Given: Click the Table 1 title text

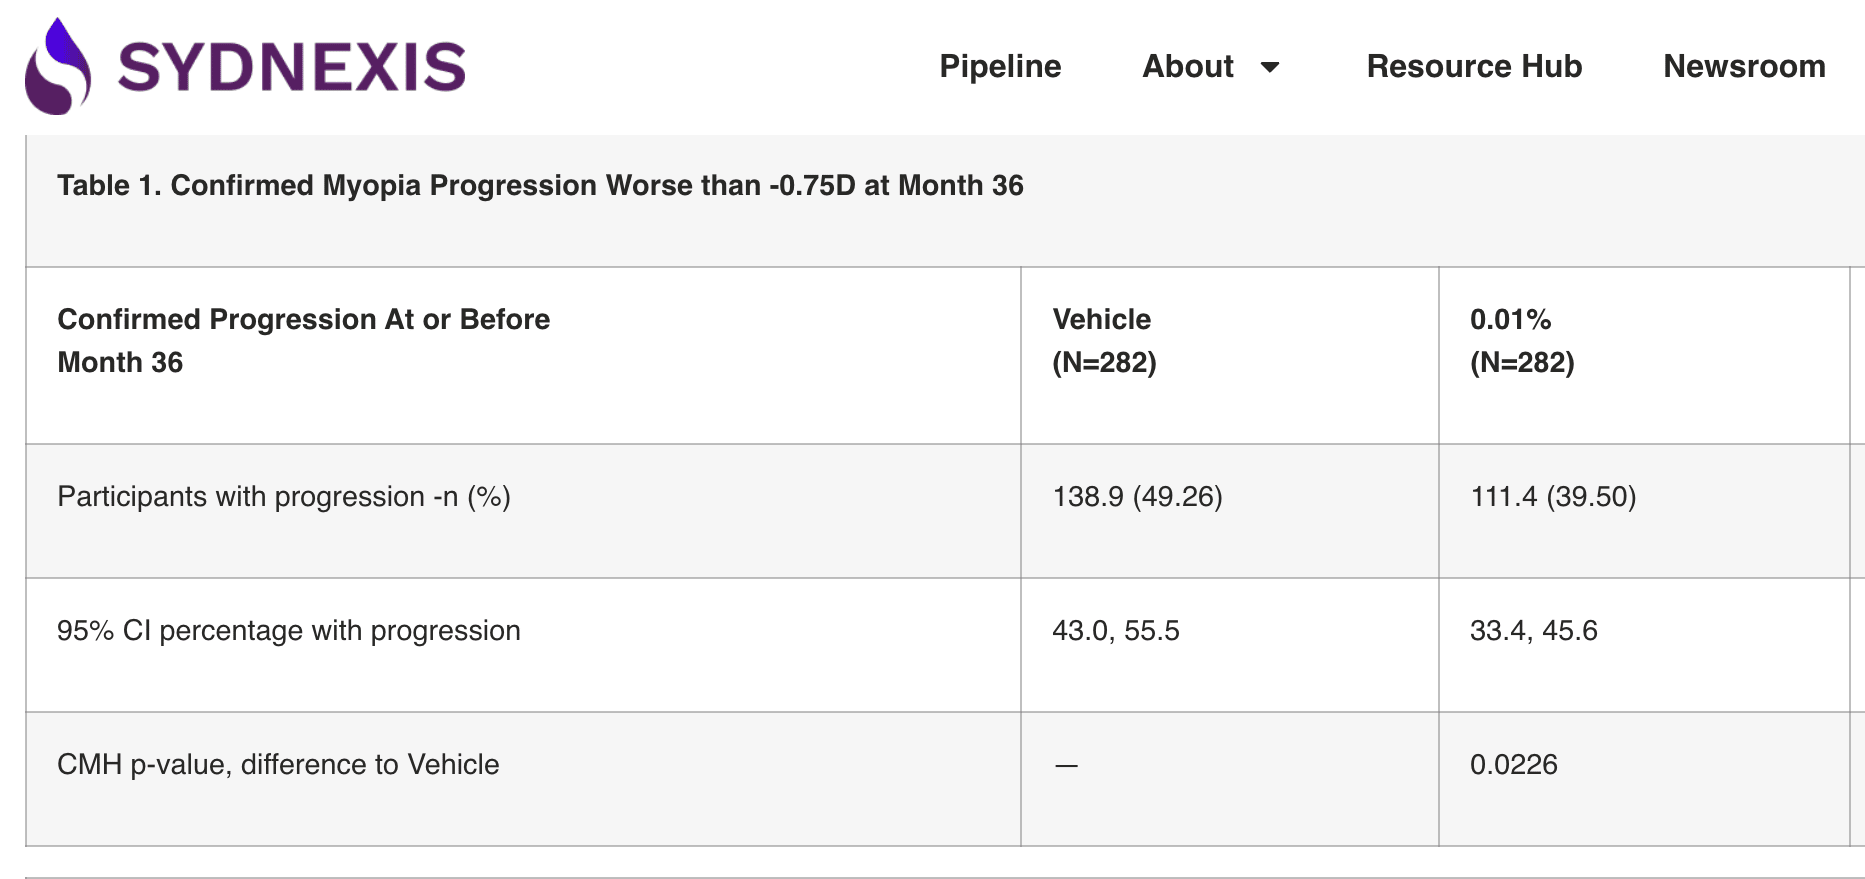Looking at the screenshot, I should (x=540, y=185).
